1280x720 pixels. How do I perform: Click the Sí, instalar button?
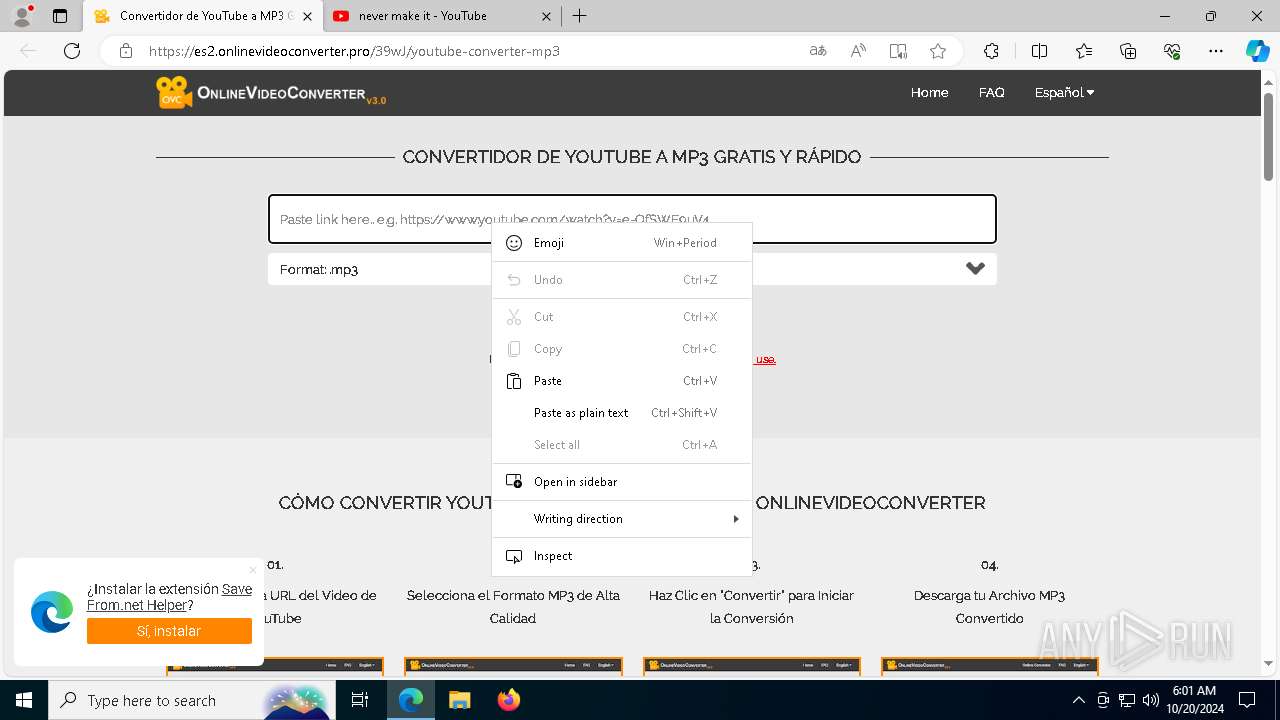pyautogui.click(x=169, y=631)
